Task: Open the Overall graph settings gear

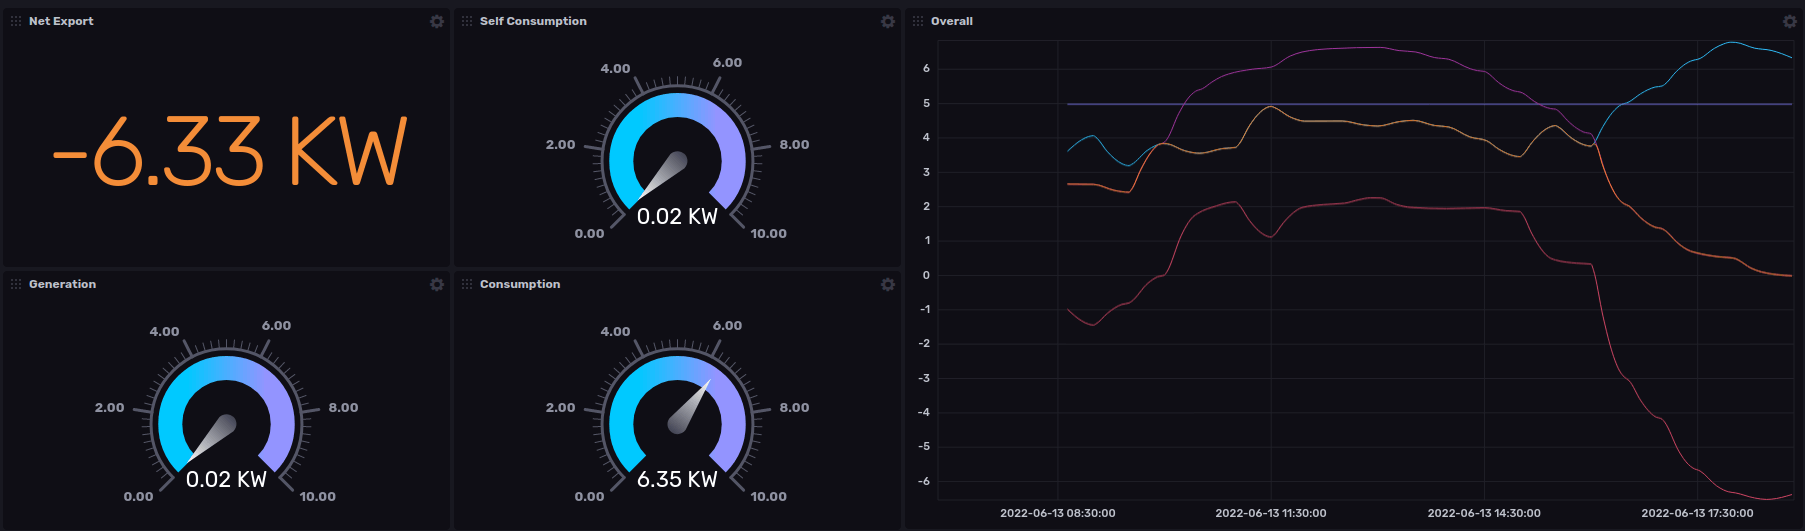Action: click(x=1790, y=21)
